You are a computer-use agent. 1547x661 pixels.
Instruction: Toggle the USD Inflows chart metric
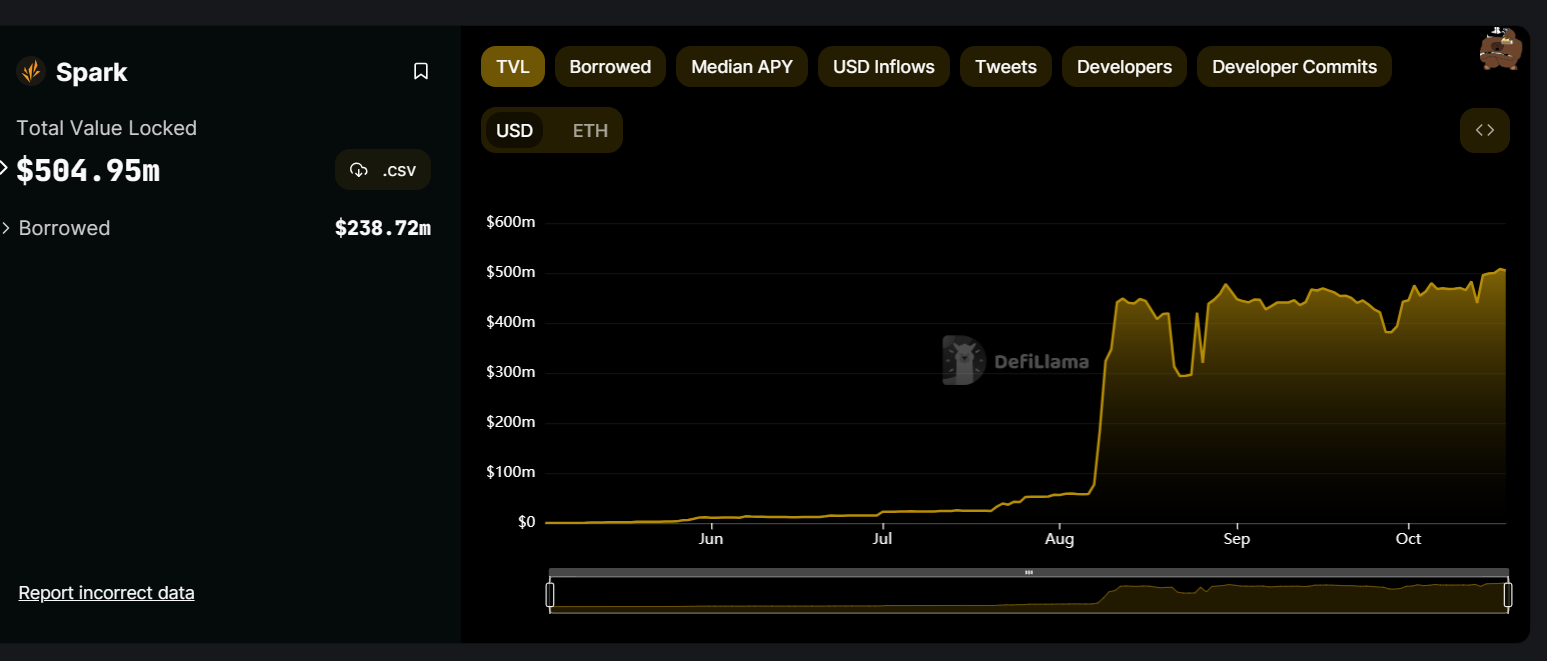pos(884,67)
